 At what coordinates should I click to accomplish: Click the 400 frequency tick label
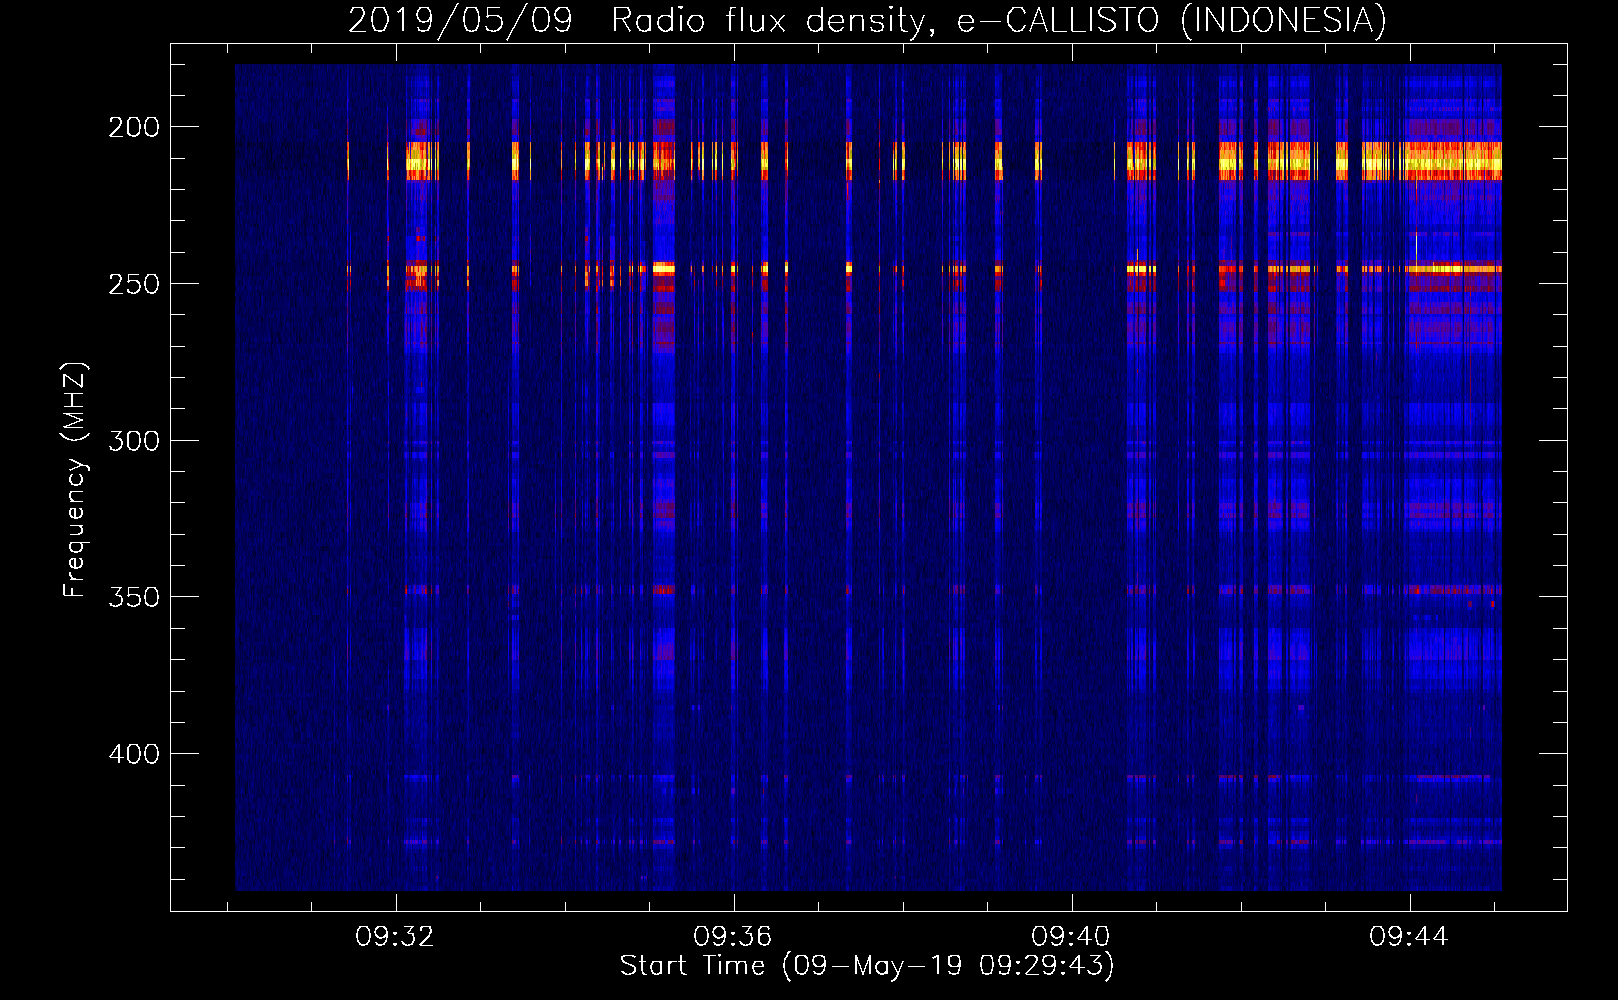click(134, 754)
